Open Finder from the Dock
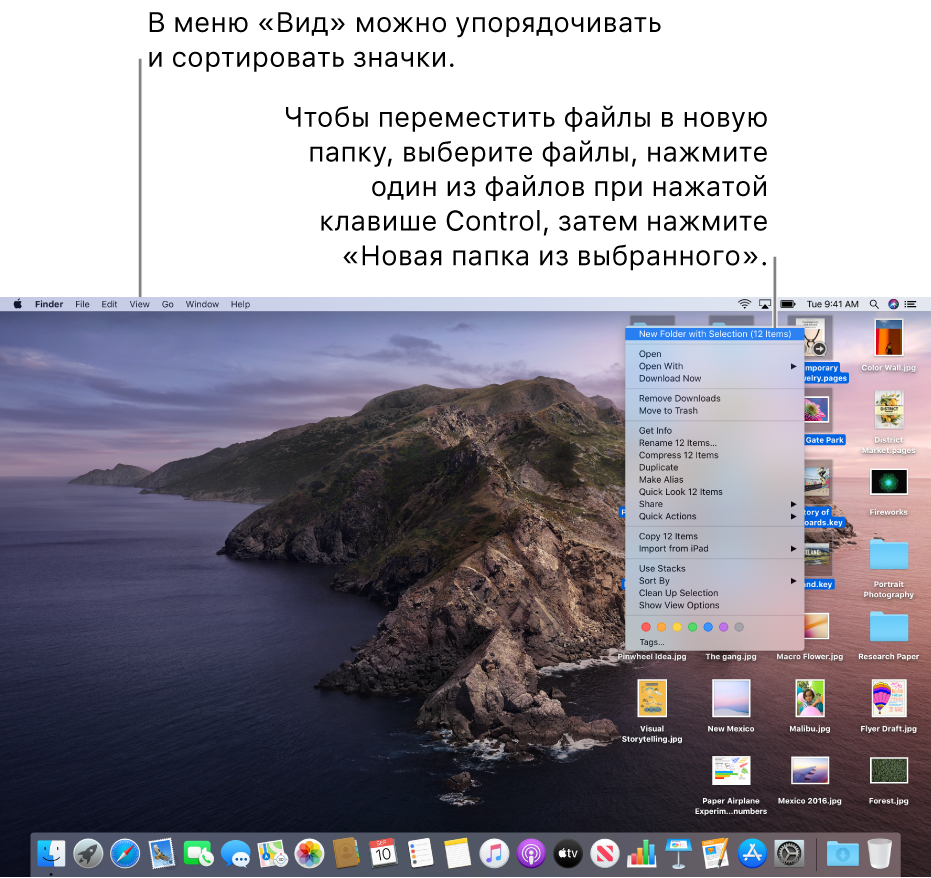The image size is (931, 878). [x=52, y=854]
